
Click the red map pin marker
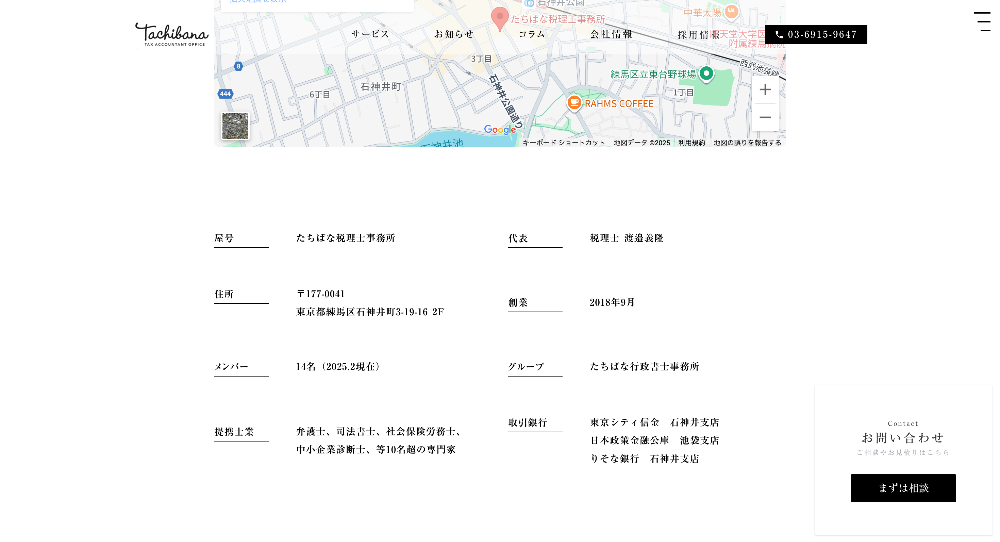pos(500,18)
